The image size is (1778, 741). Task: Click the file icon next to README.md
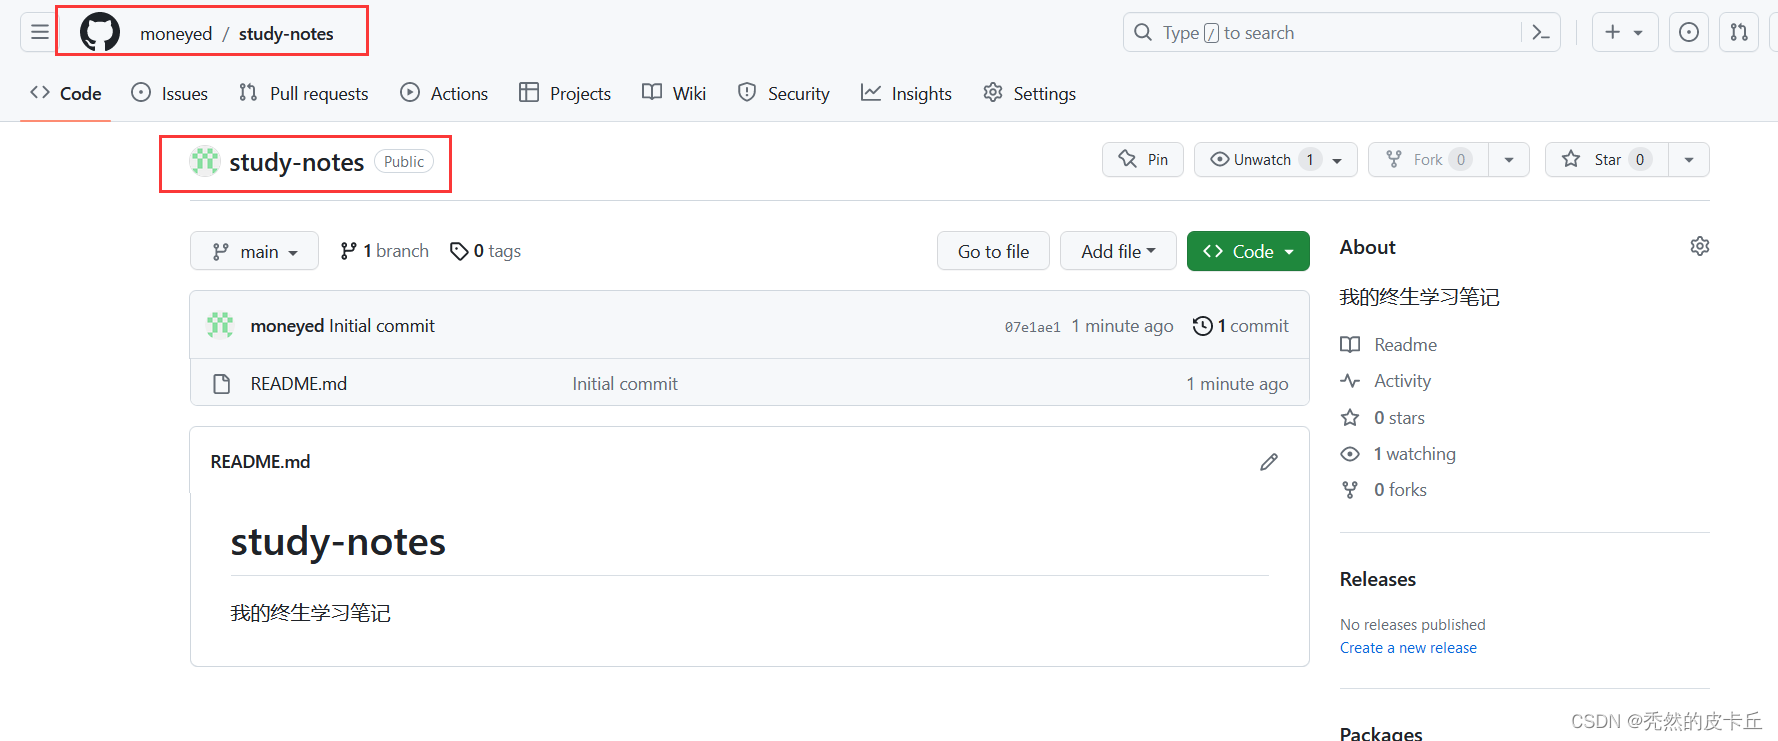pyautogui.click(x=222, y=384)
